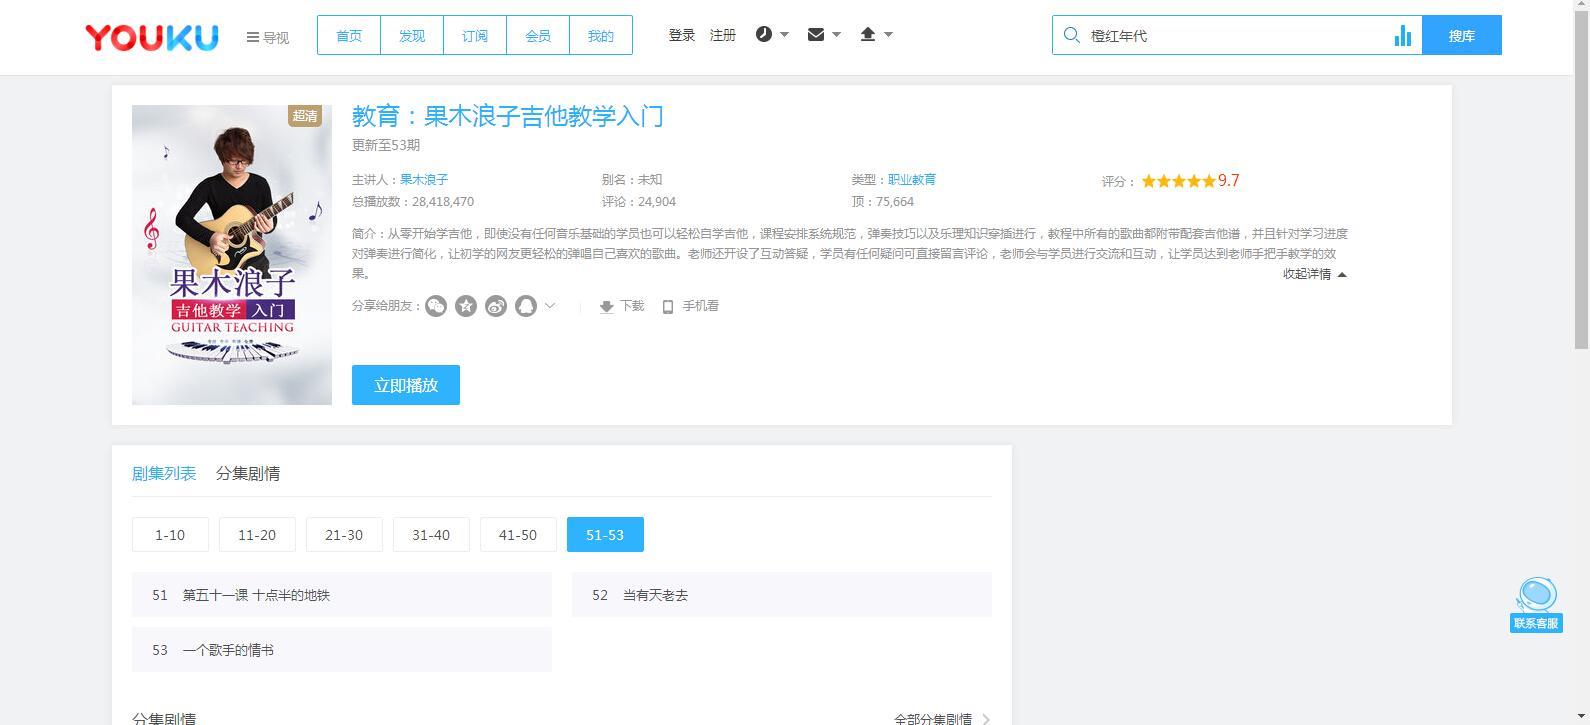Go to the 会员 nav tab

(538, 36)
